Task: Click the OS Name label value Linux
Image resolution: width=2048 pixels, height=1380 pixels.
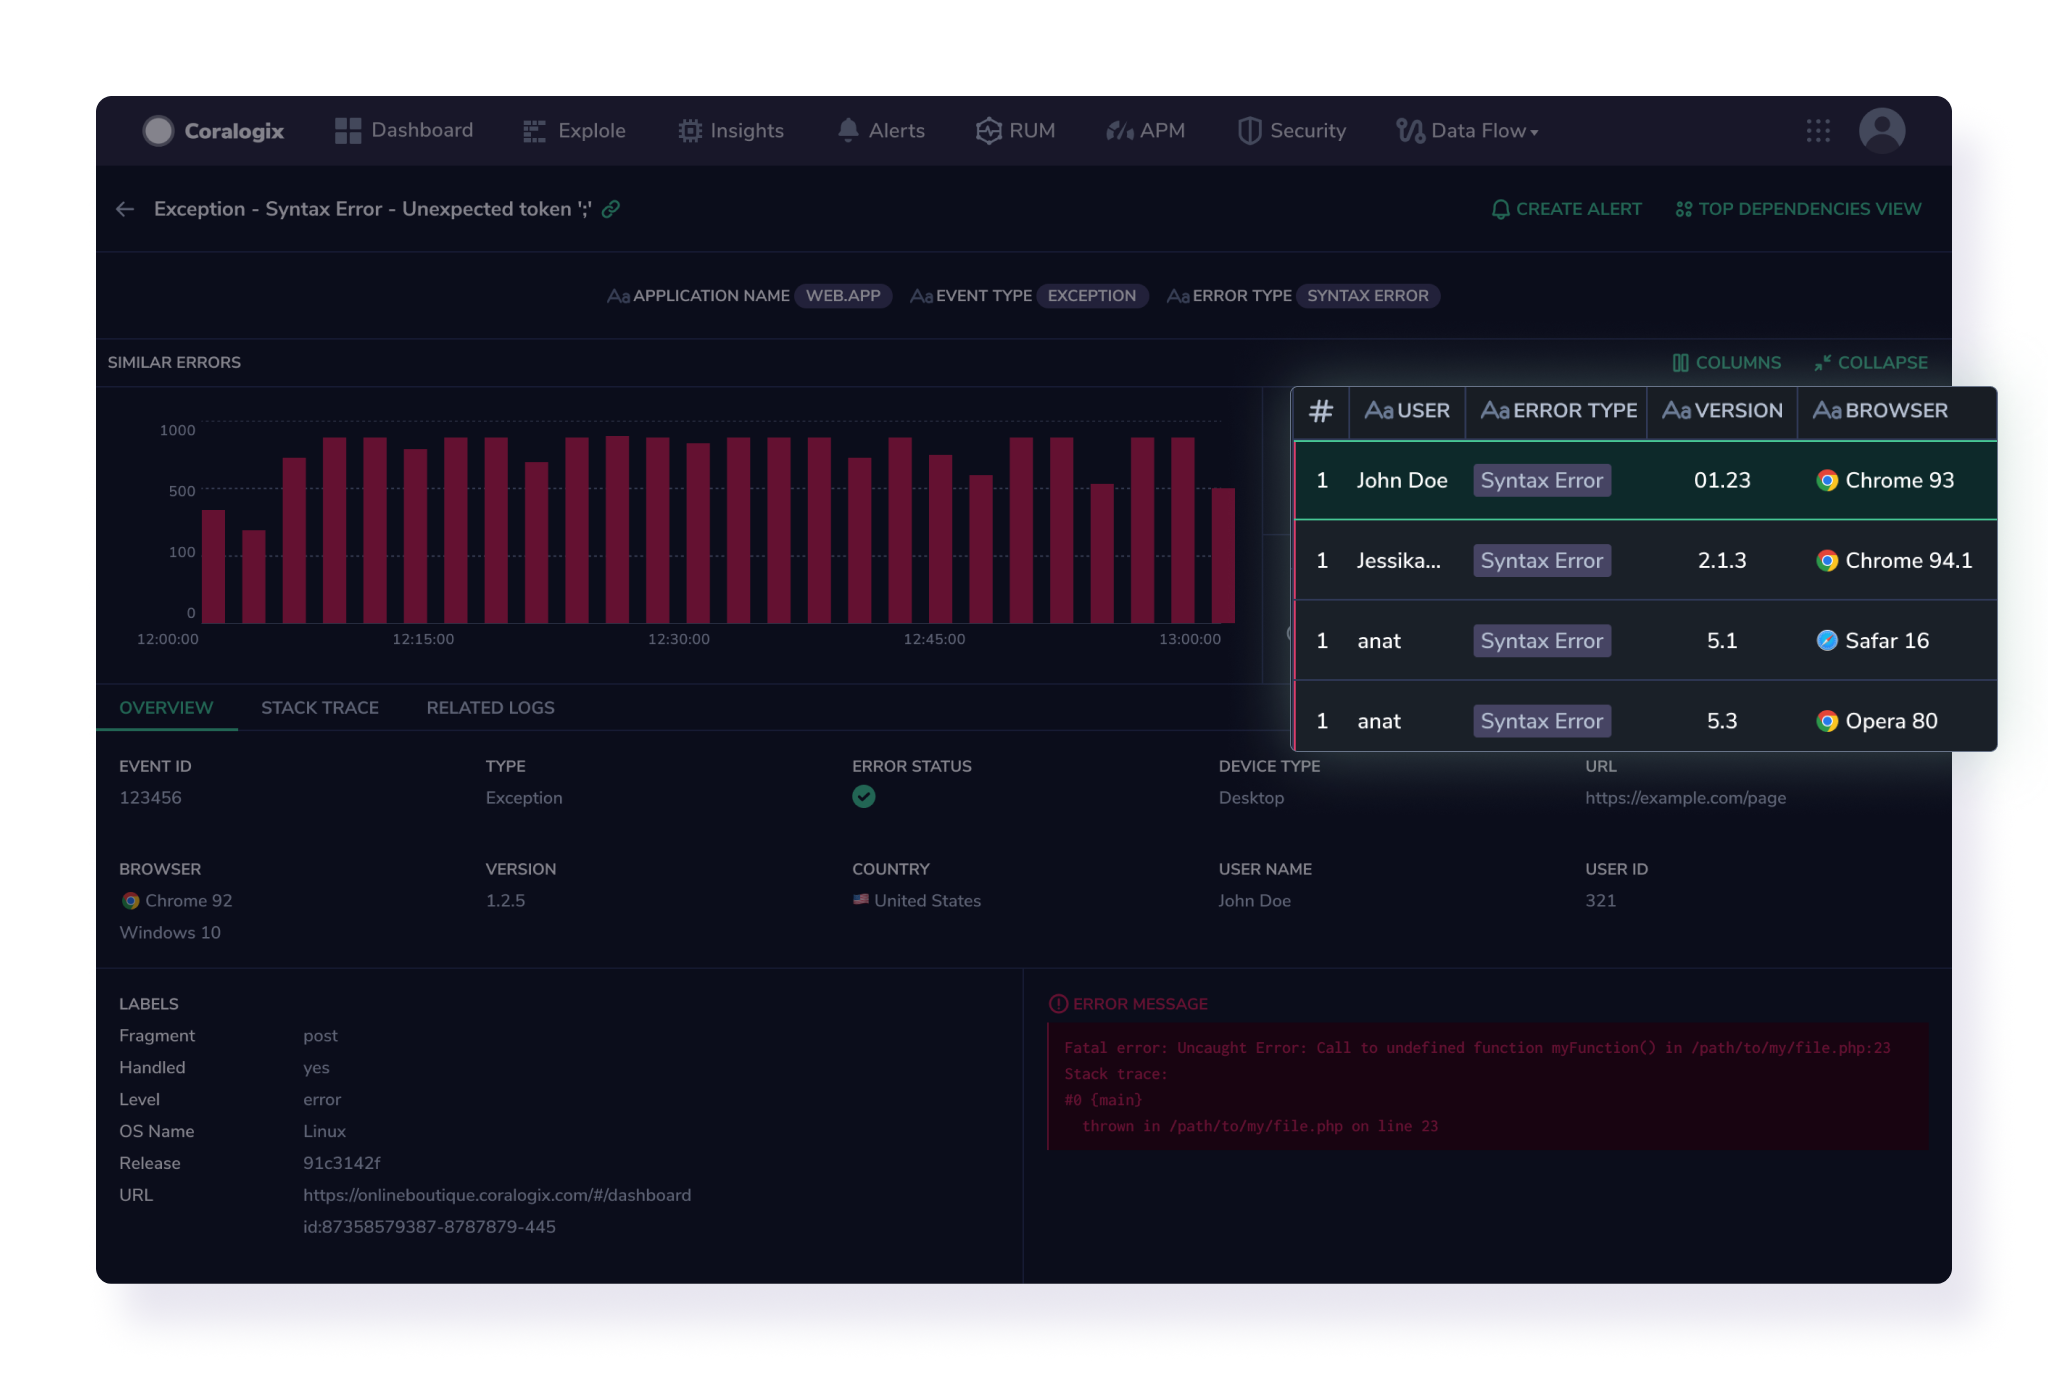Action: pyautogui.click(x=324, y=1131)
